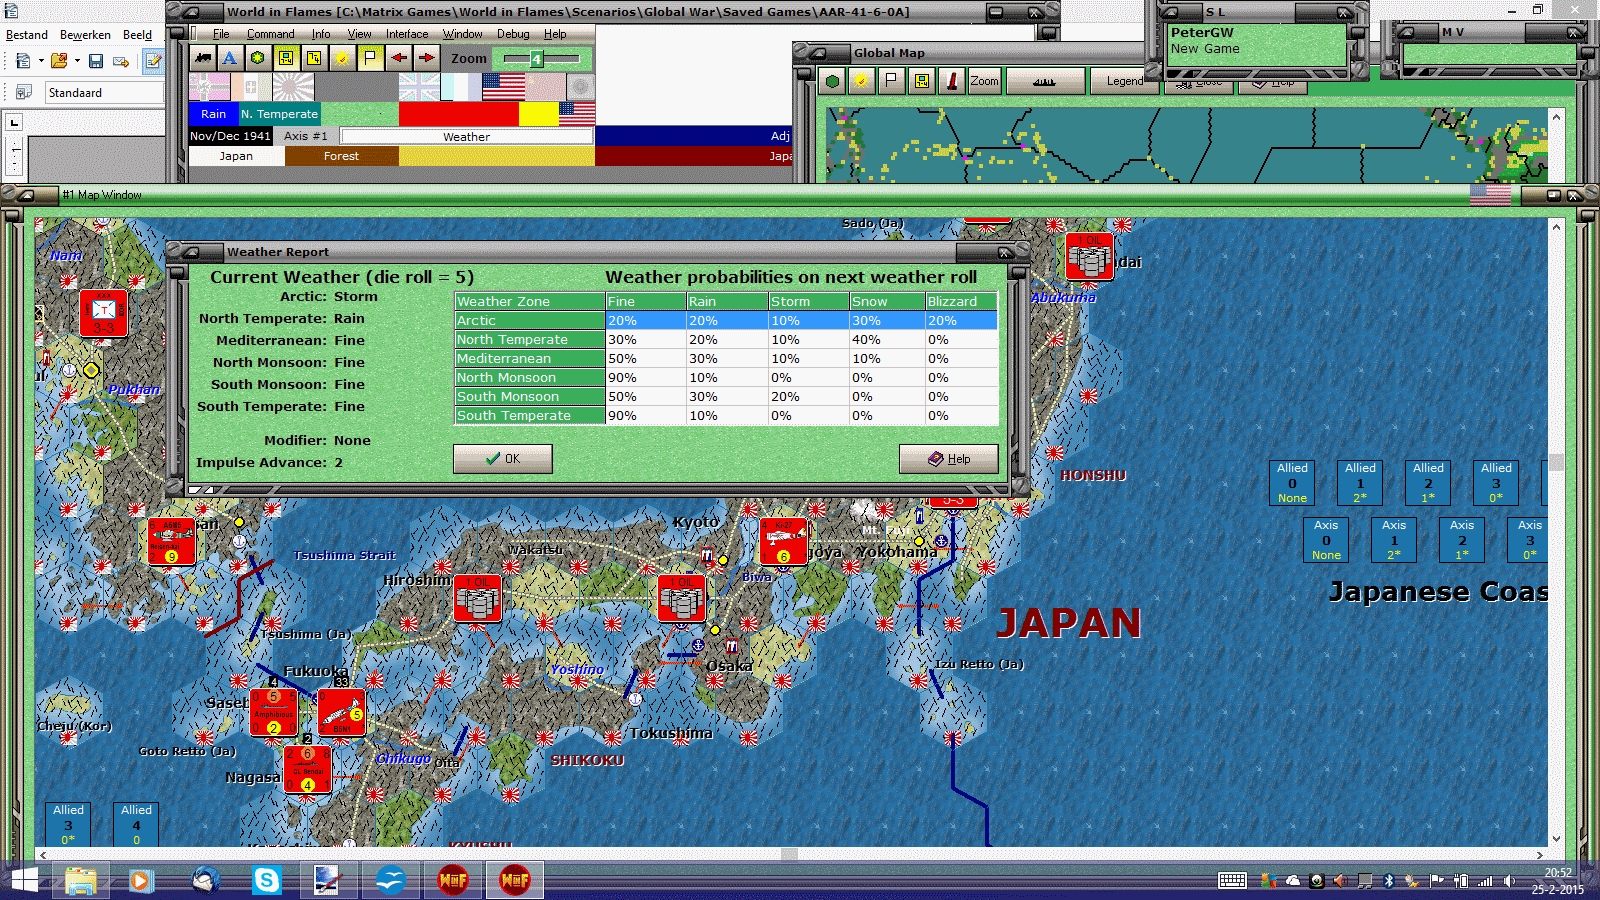
Task: Select the German flag
Action: coord(210,87)
